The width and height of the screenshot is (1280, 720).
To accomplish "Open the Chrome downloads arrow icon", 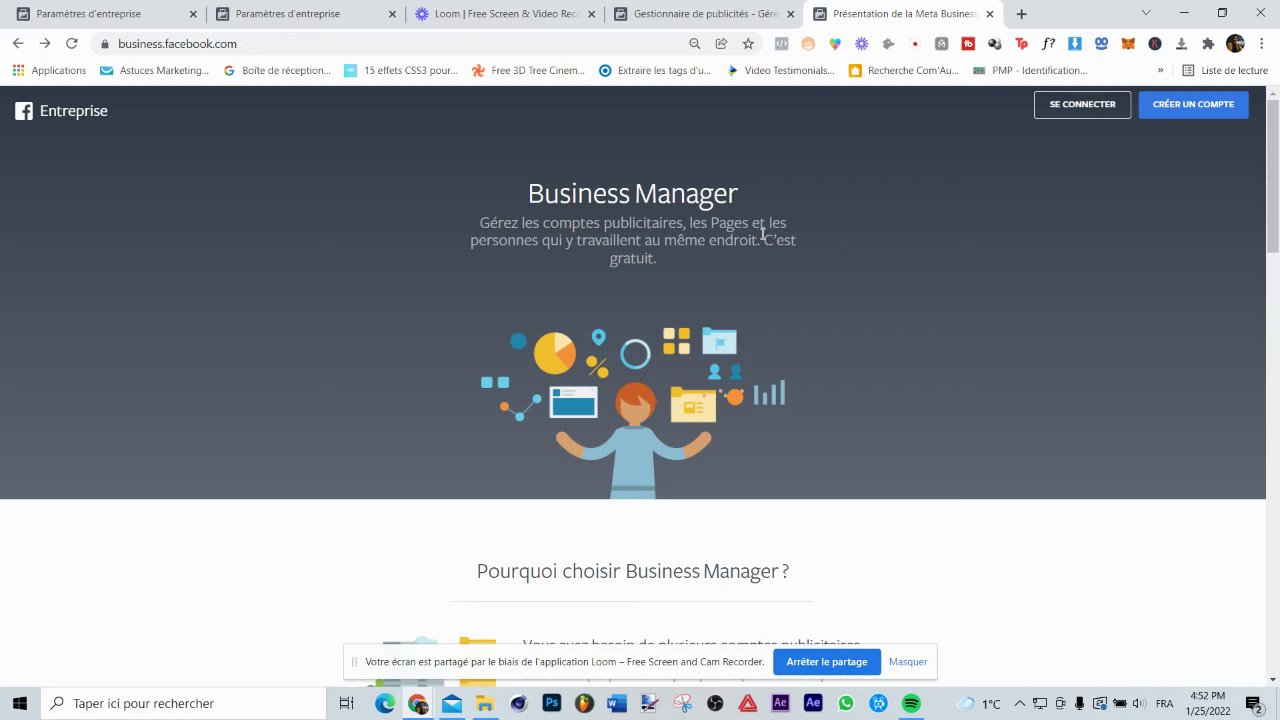I will coord(1181,44).
